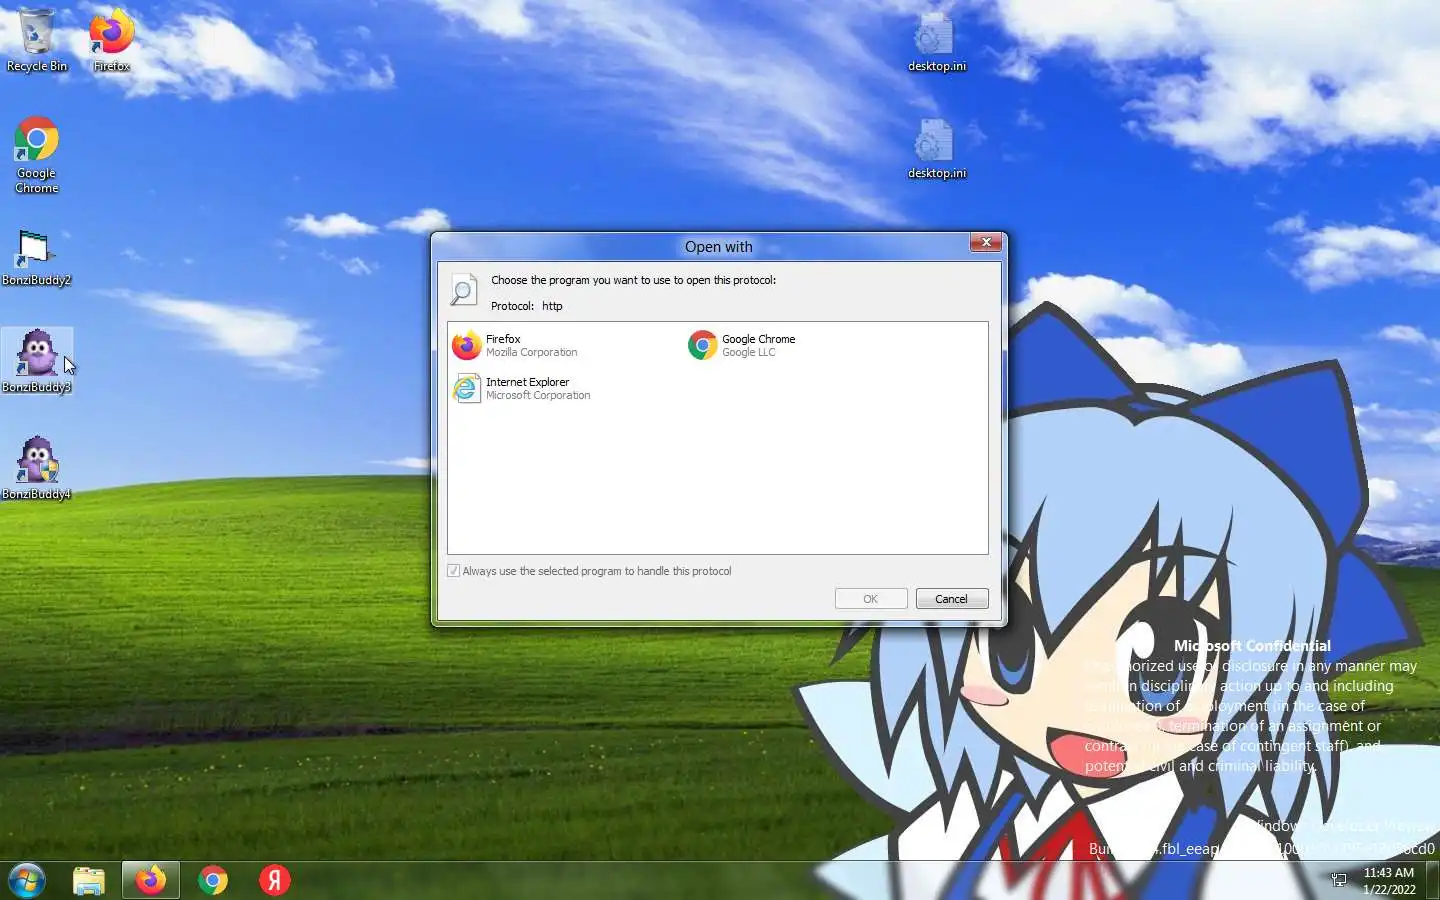Screen dimensions: 1440x900
Task: Open the taskbar clock showing 11:43 AM
Action: click(1389, 881)
